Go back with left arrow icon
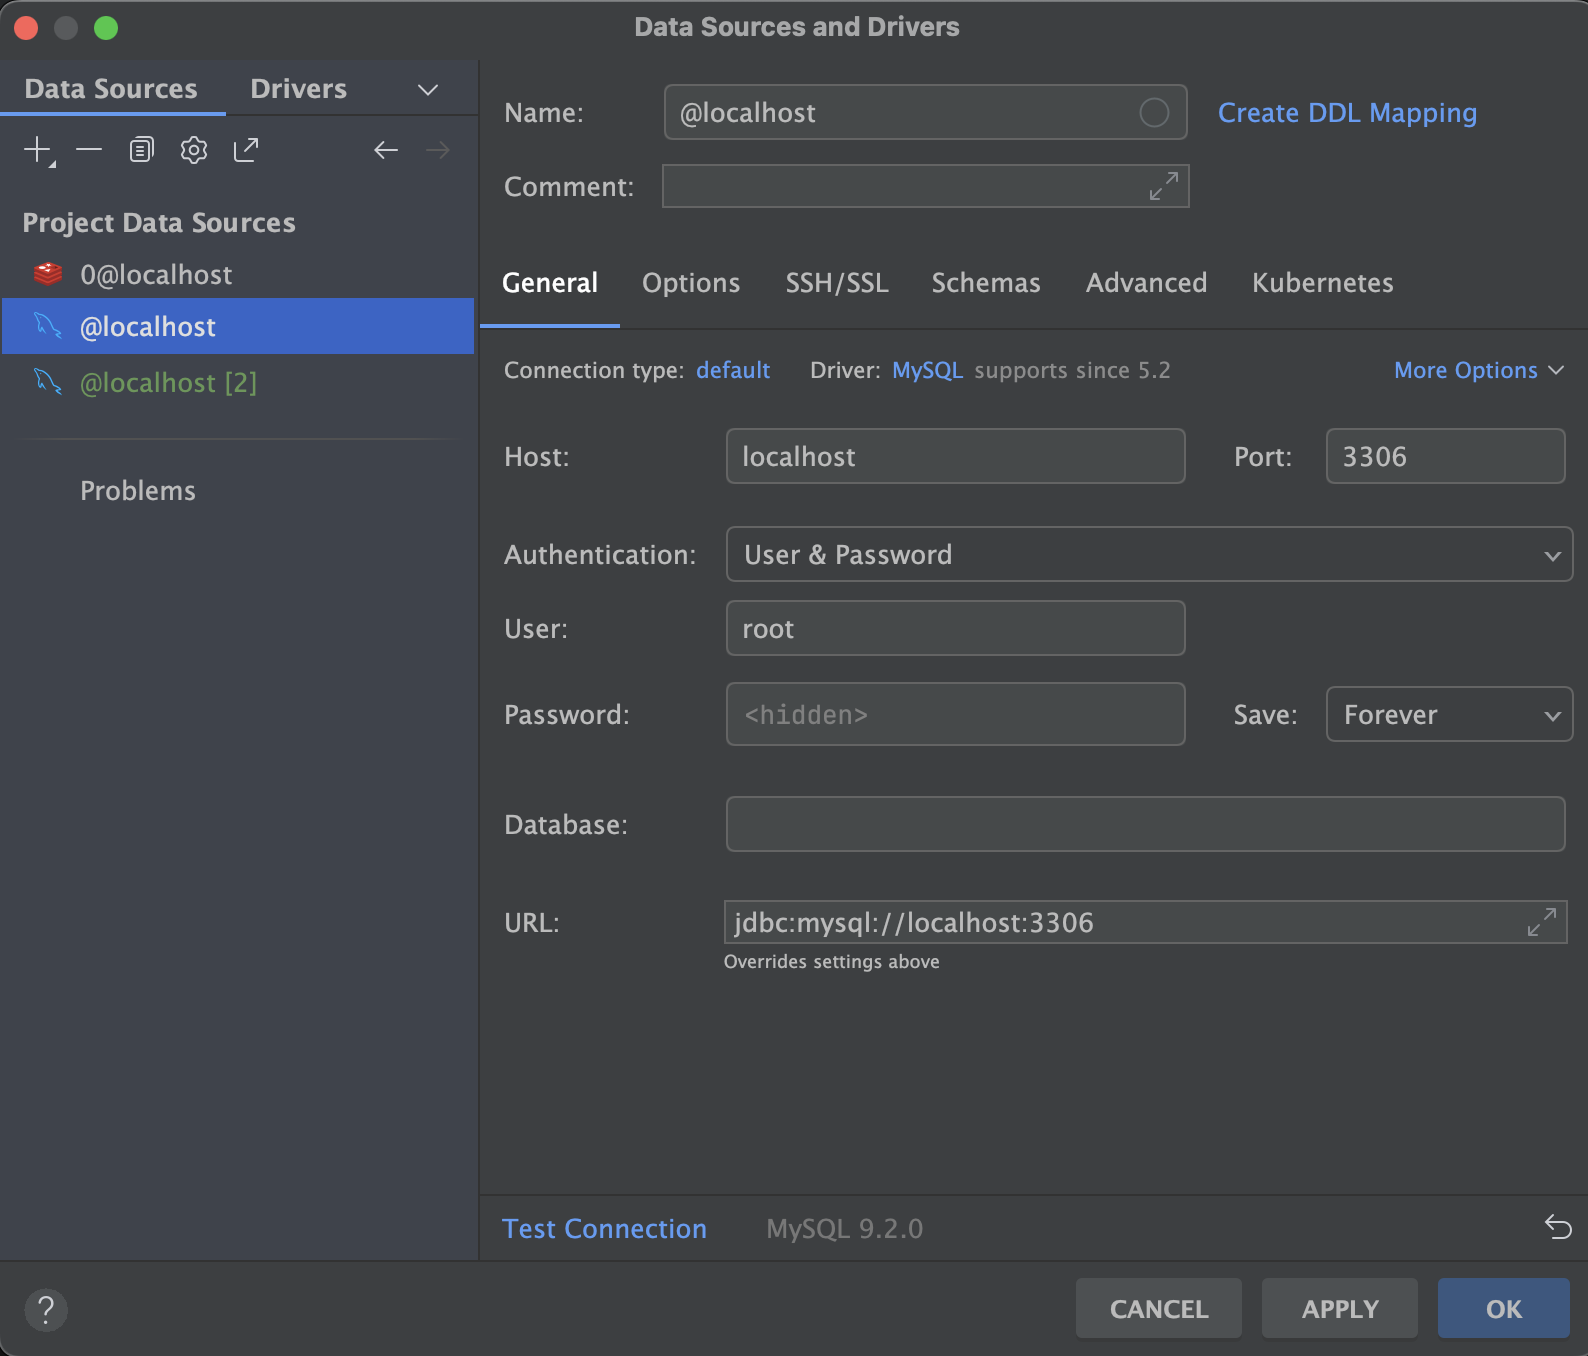The height and width of the screenshot is (1356, 1588). (386, 150)
